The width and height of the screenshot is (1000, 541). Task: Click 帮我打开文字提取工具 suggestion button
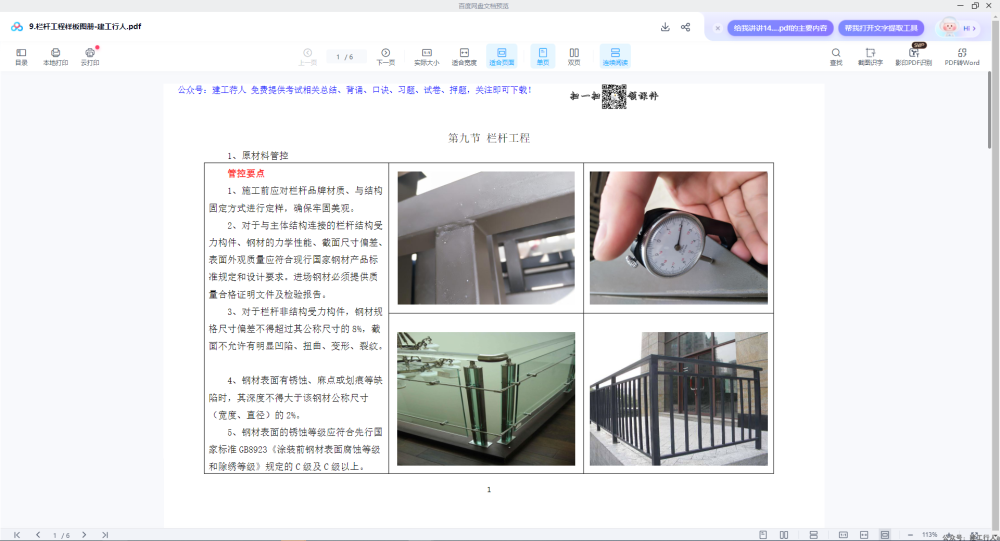tap(881, 28)
